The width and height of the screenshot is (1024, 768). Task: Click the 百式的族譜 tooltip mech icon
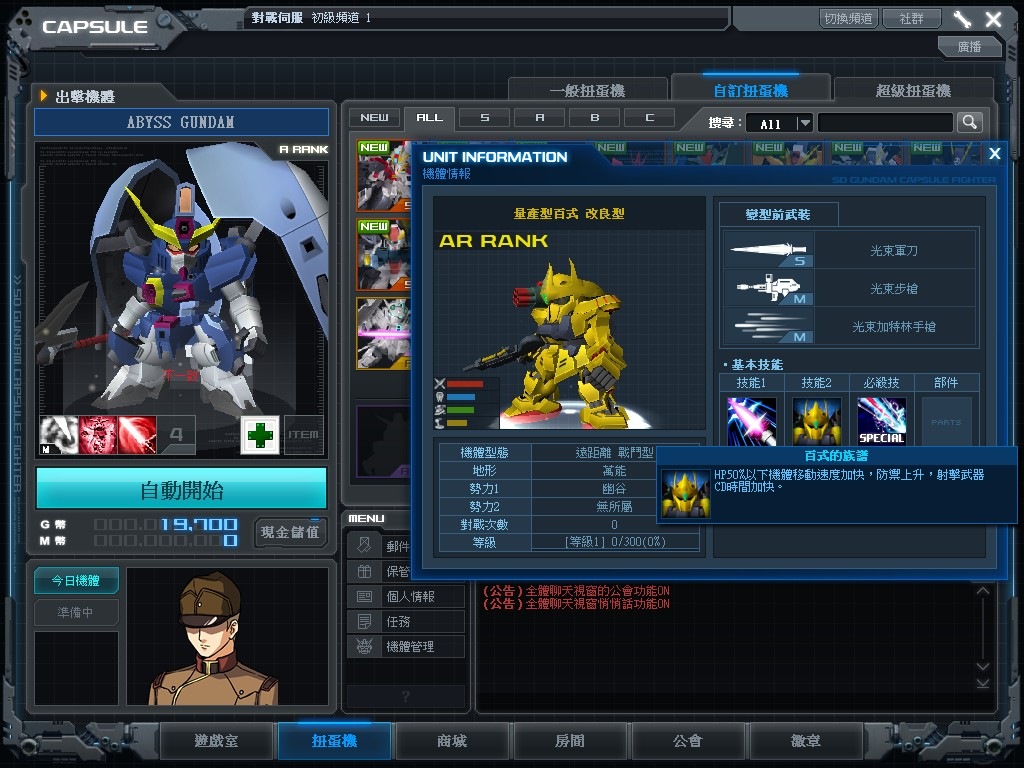pos(685,494)
